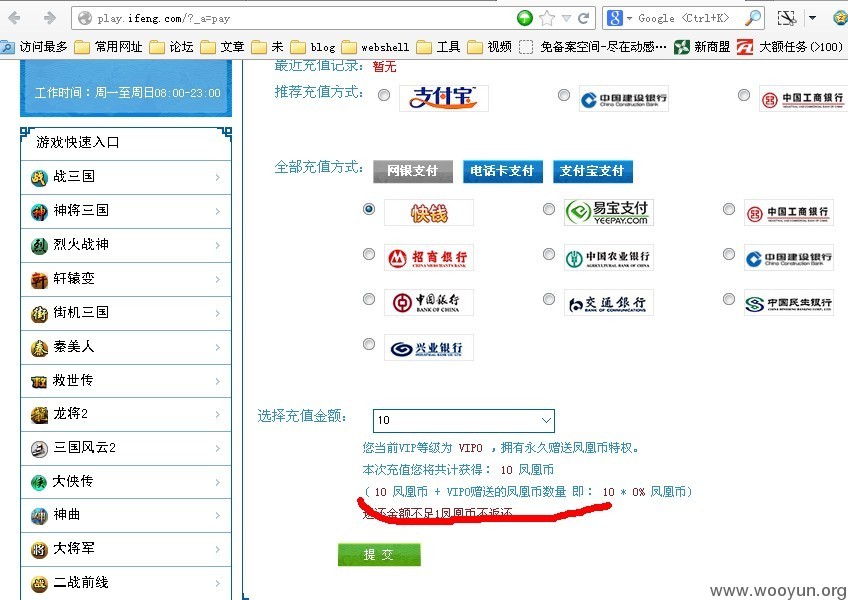848x600 pixels.
Task: Click the 游戏快速入口 panel header
Action: click(125, 143)
